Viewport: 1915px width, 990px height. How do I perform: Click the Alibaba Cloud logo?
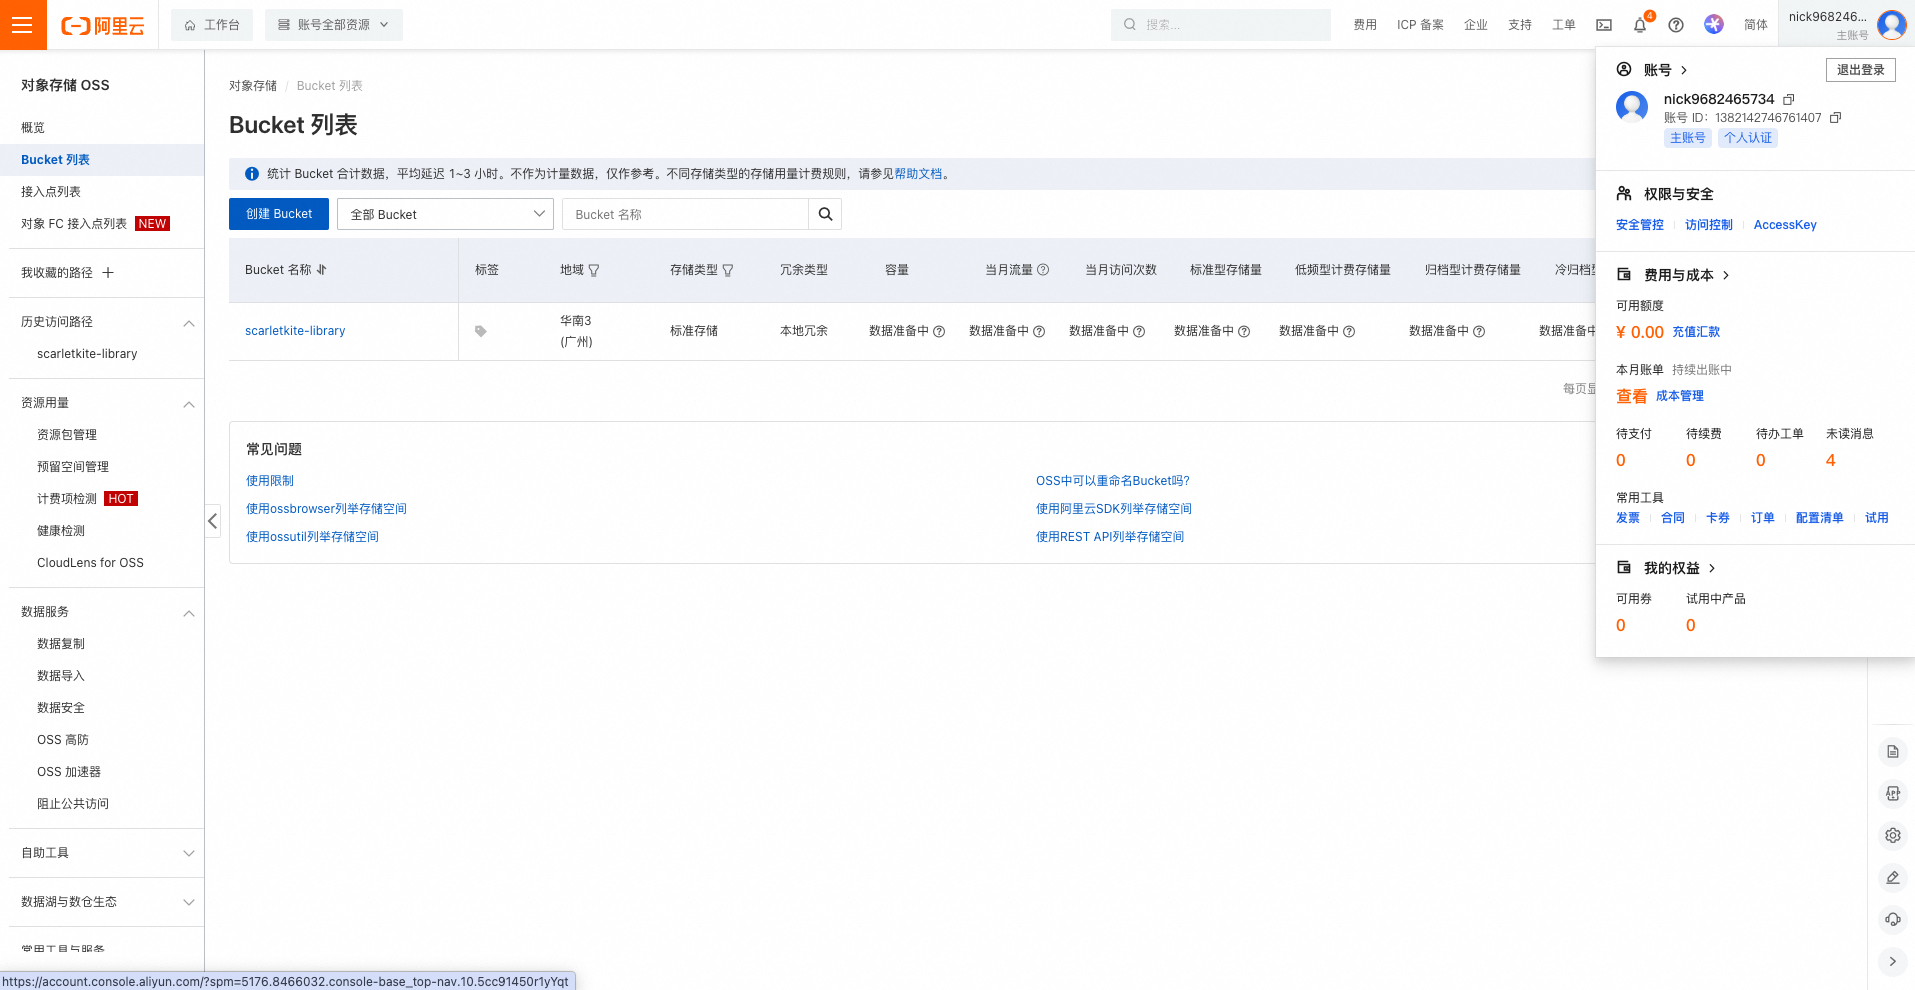pyautogui.click(x=103, y=25)
